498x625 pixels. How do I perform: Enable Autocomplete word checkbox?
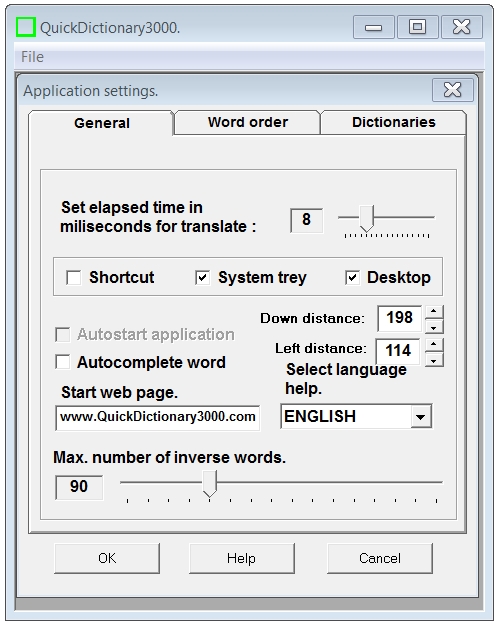point(63,362)
